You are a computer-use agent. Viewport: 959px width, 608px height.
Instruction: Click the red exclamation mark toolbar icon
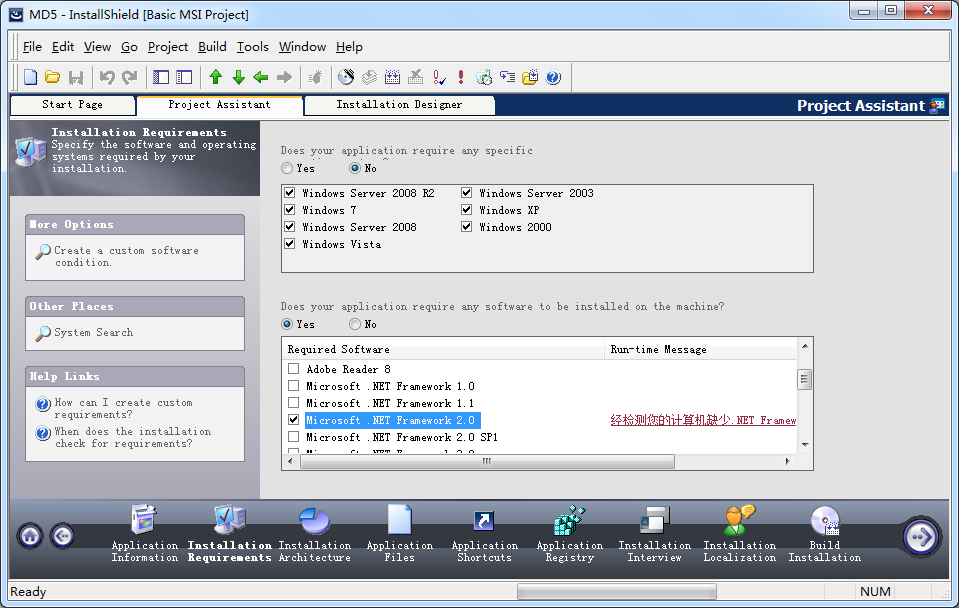[461, 77]
